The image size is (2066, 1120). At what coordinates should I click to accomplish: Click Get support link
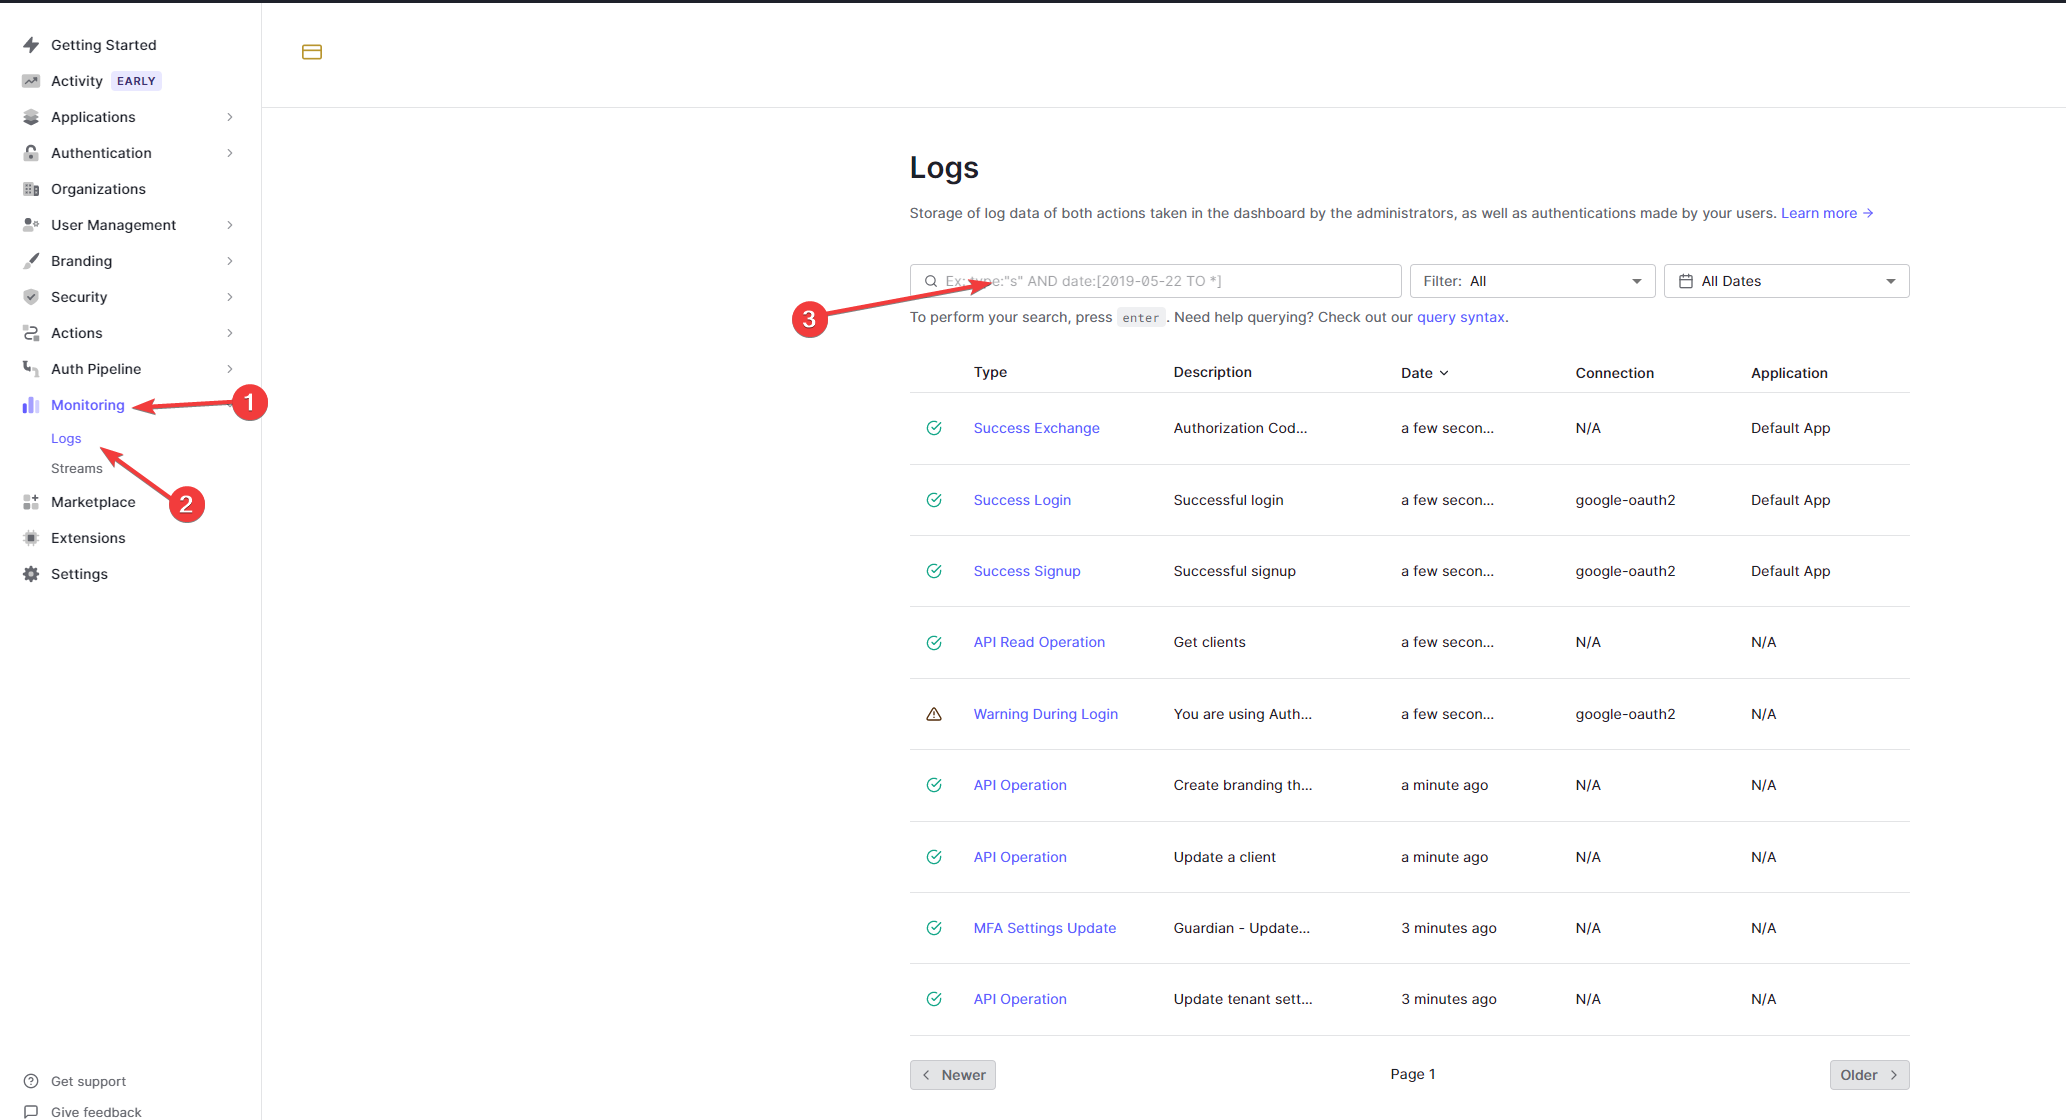tap(88, 1081)
